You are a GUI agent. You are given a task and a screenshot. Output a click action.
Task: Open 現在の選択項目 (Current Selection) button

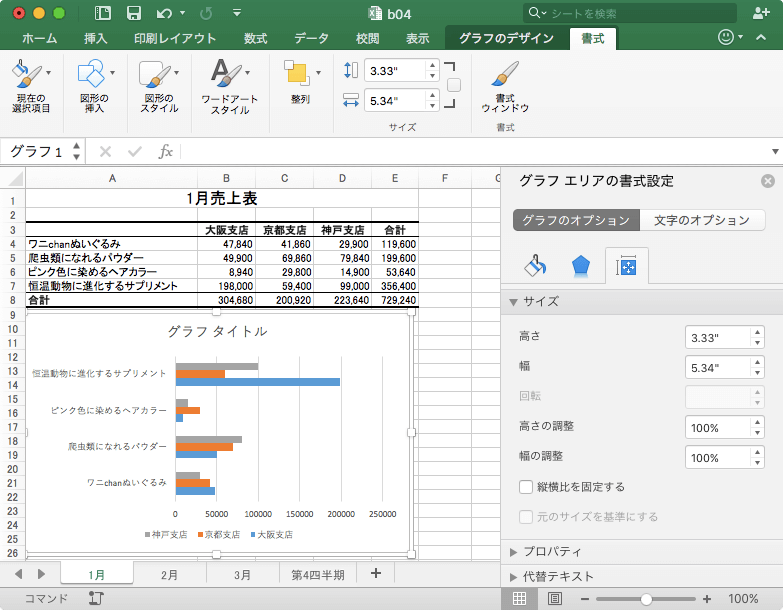[x=31, y=86]
